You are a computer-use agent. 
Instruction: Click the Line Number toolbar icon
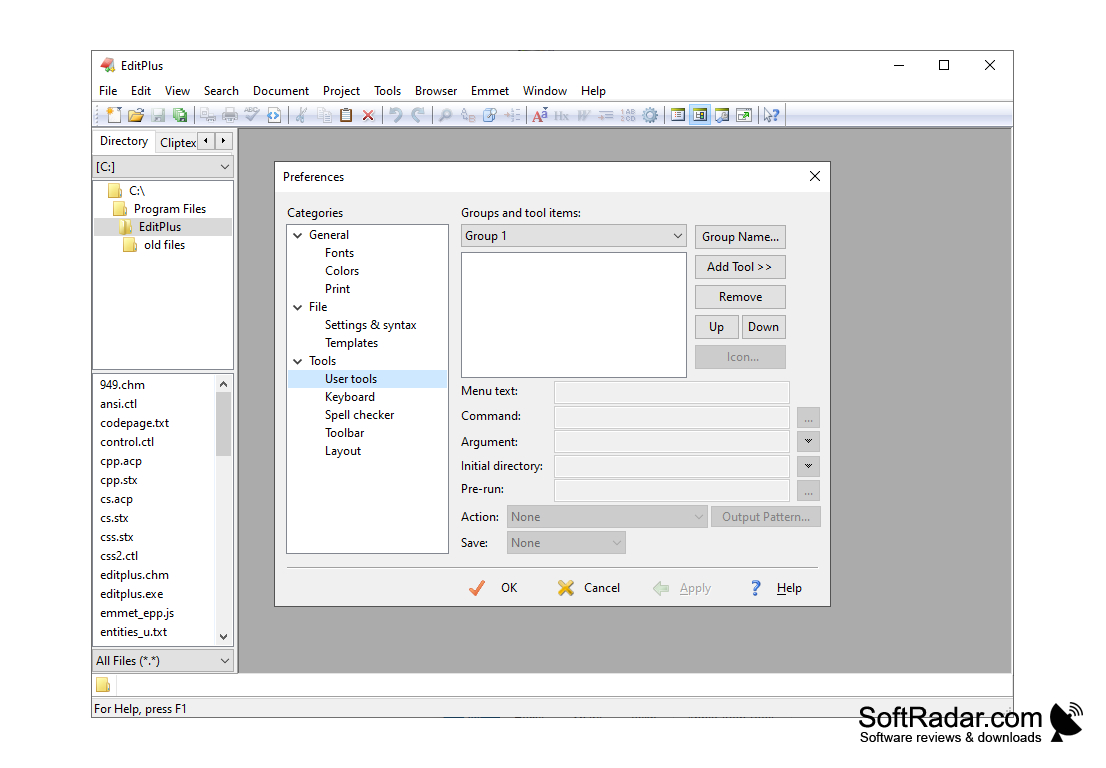click(628, 115)
